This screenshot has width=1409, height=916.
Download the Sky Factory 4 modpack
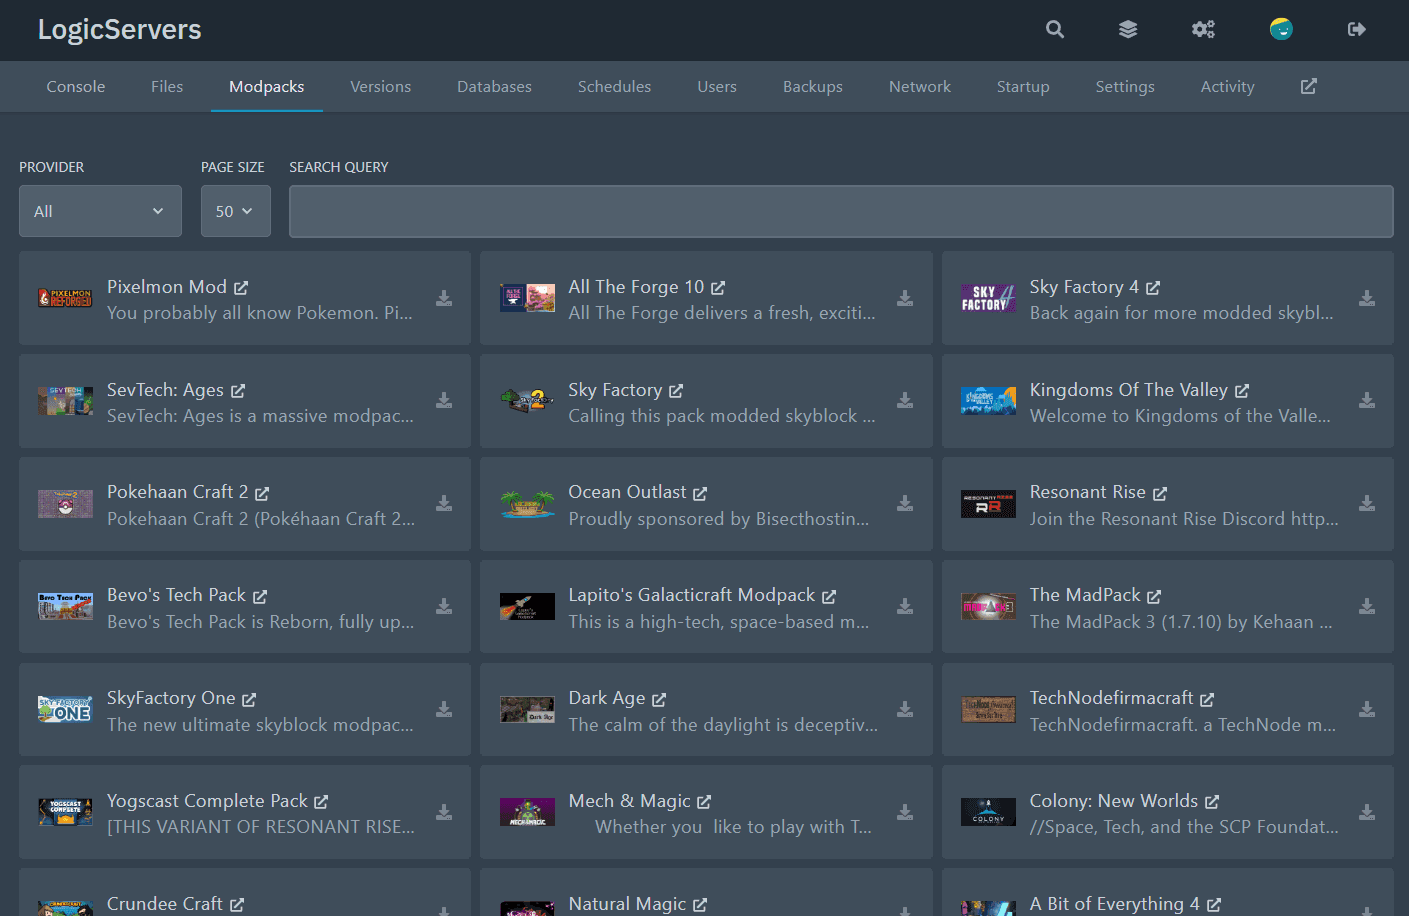1367,298
